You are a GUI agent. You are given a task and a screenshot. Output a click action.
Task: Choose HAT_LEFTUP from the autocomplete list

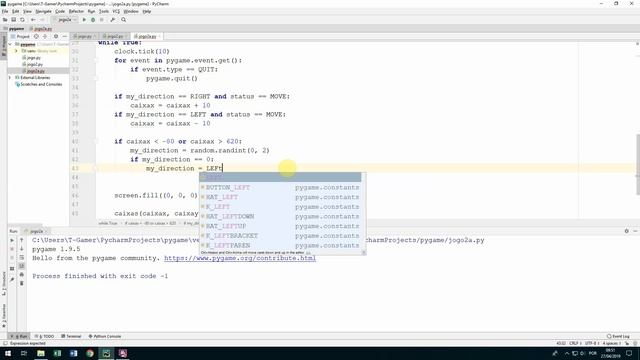click(x=280, y=226)
